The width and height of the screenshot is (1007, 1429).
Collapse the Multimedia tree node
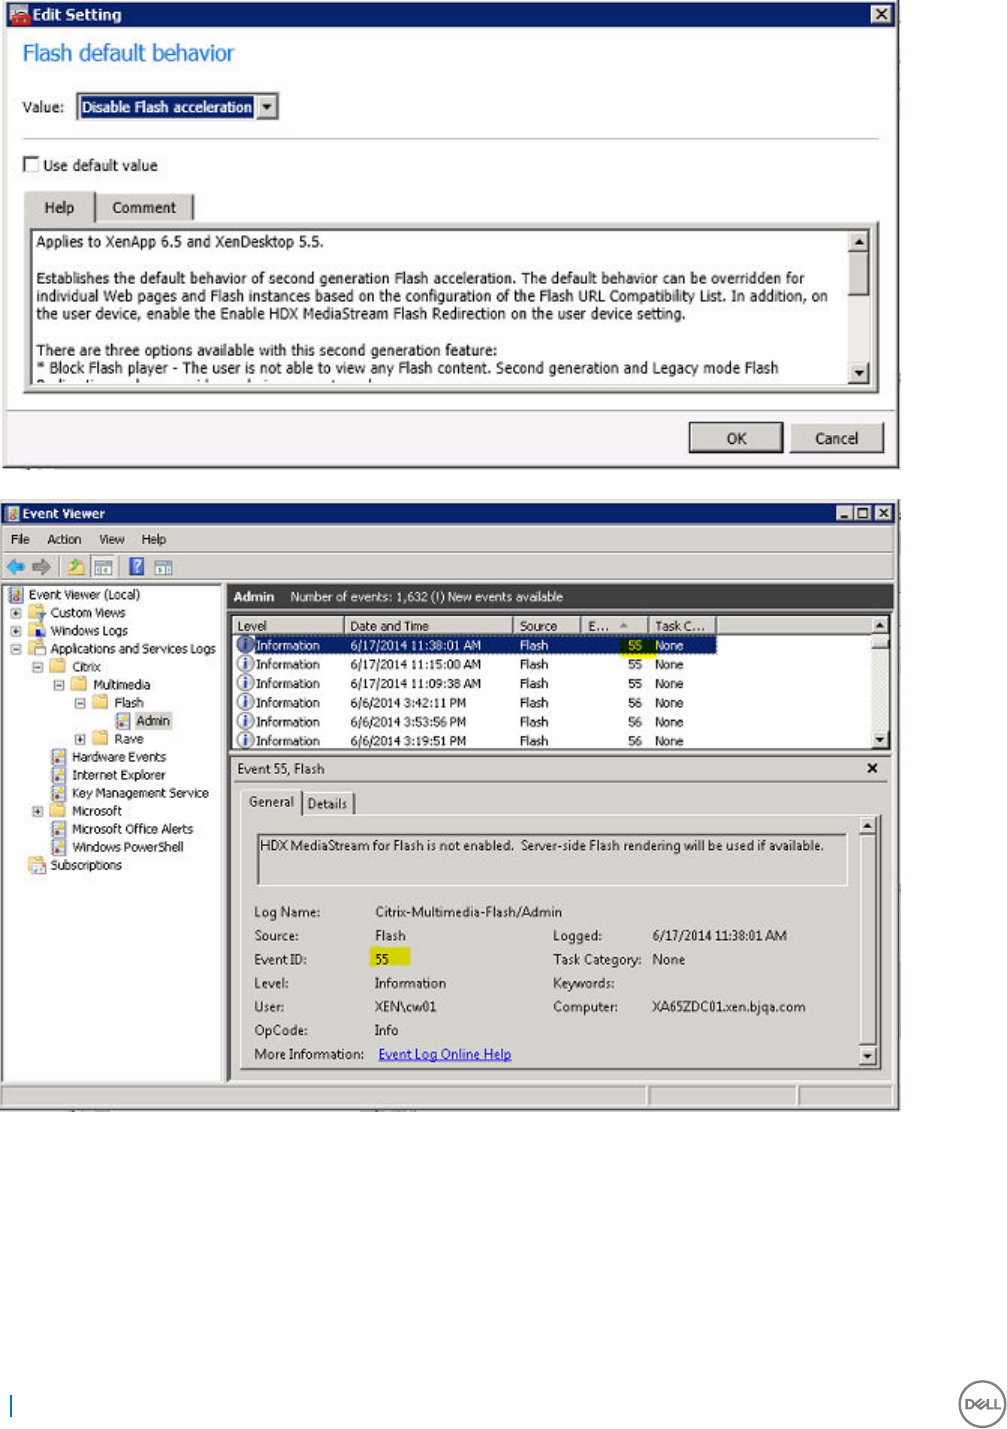click(58, 684)
